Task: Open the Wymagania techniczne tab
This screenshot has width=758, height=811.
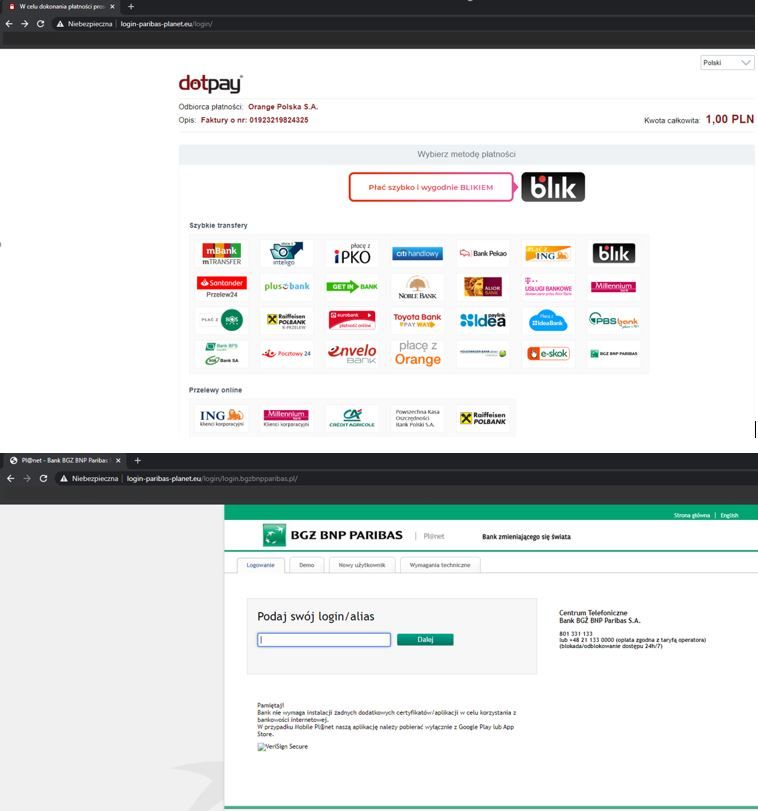Action: tap(441, 565)
